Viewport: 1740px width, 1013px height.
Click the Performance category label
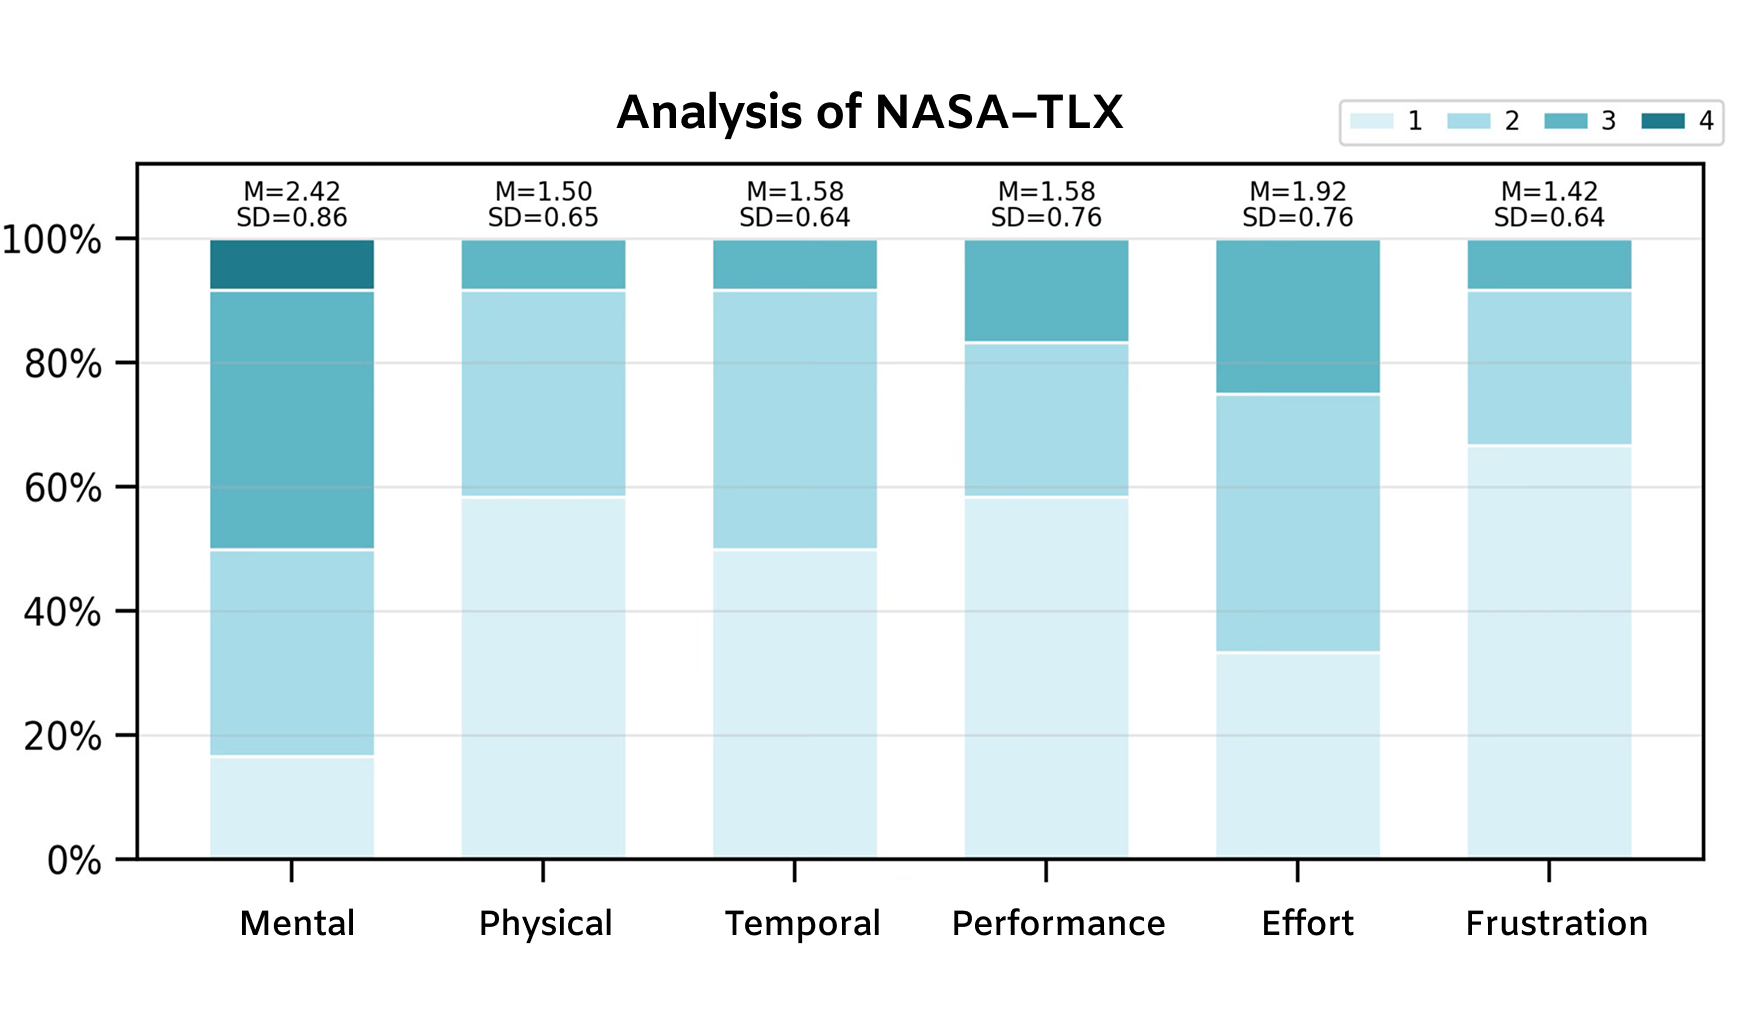1058,923
